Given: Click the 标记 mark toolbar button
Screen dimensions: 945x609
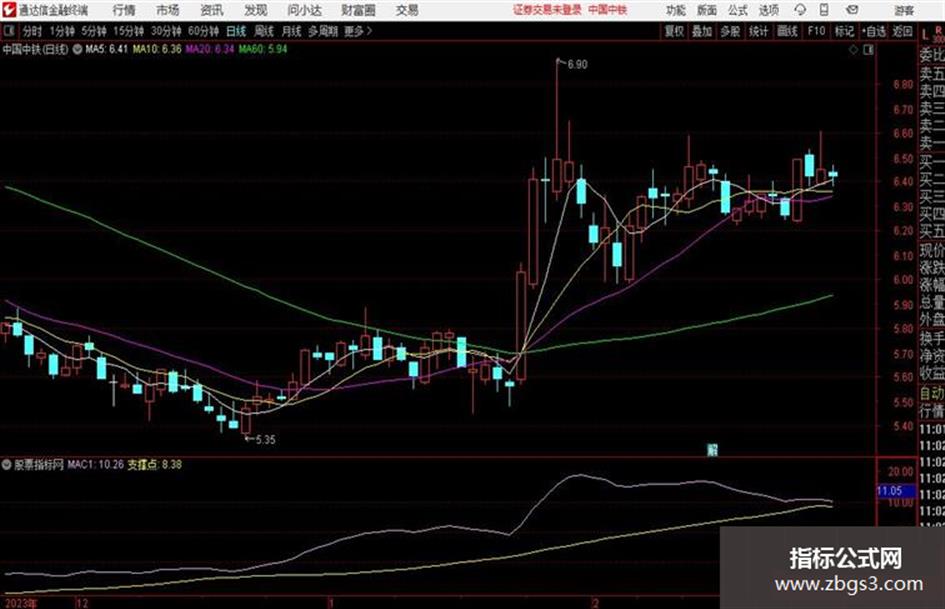Looking at the screenshot, I should (x=844, y=31).
